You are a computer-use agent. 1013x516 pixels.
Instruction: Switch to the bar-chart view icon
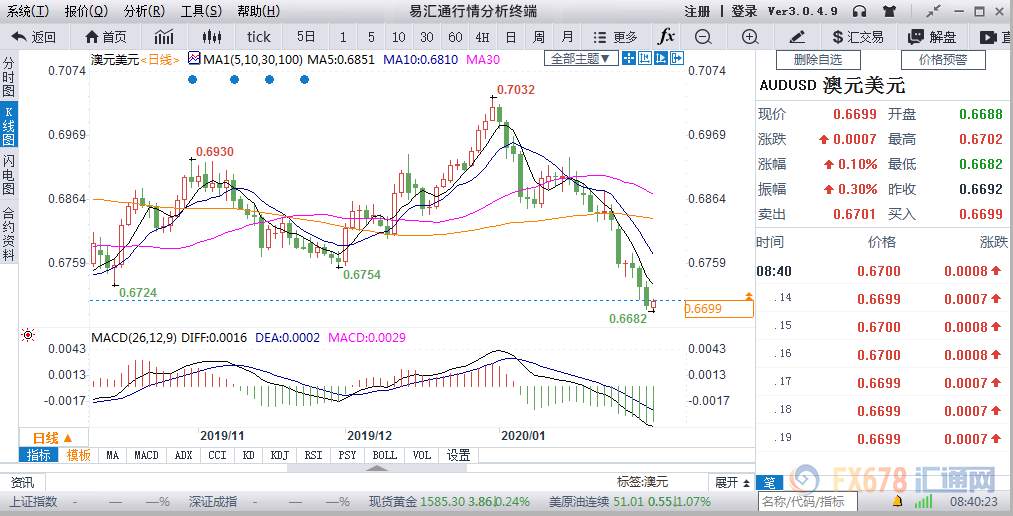tap(164, 37)
